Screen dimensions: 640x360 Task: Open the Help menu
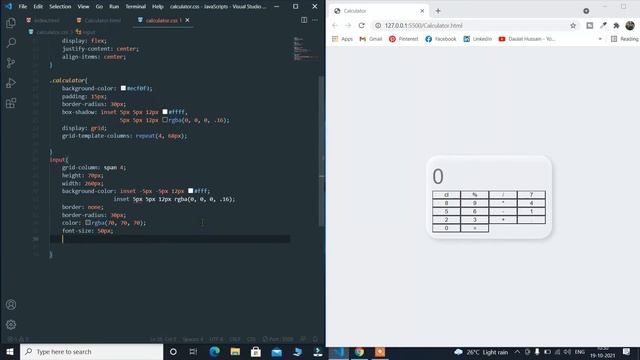[x=158, y=7]
